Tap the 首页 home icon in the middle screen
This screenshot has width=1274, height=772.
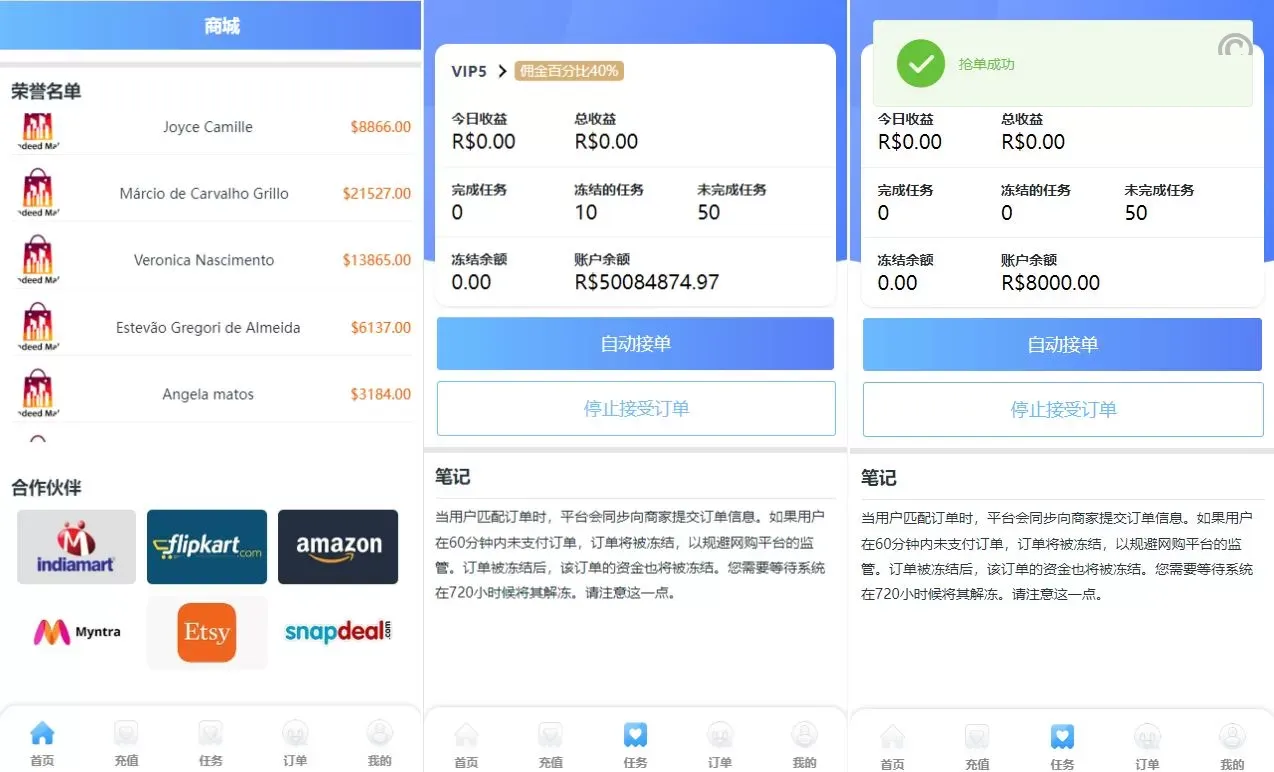[466, 736]
